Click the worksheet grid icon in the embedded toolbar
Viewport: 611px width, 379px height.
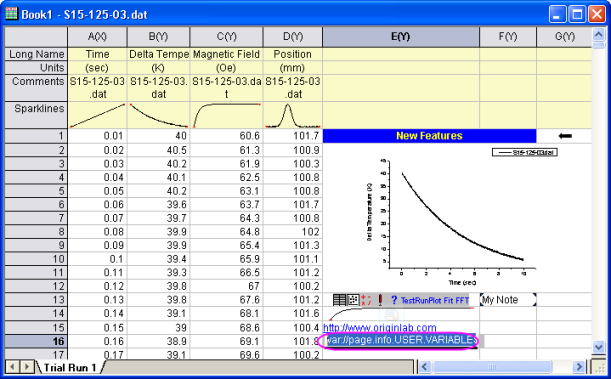pos(339,300)
